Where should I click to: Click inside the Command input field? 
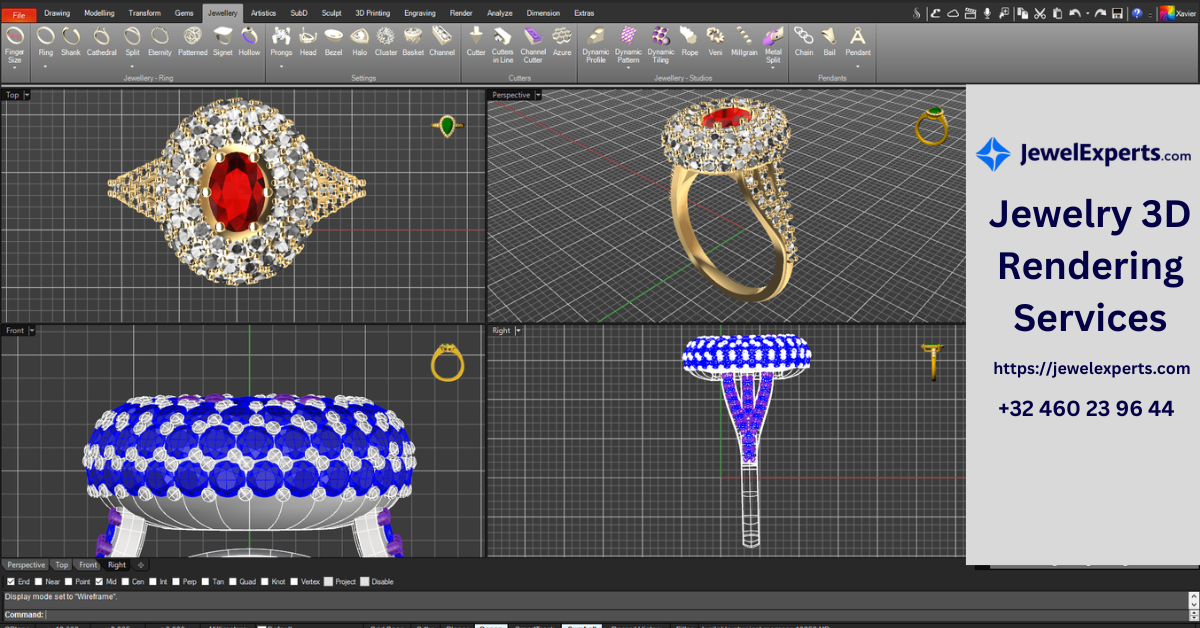tap(150, 613)
